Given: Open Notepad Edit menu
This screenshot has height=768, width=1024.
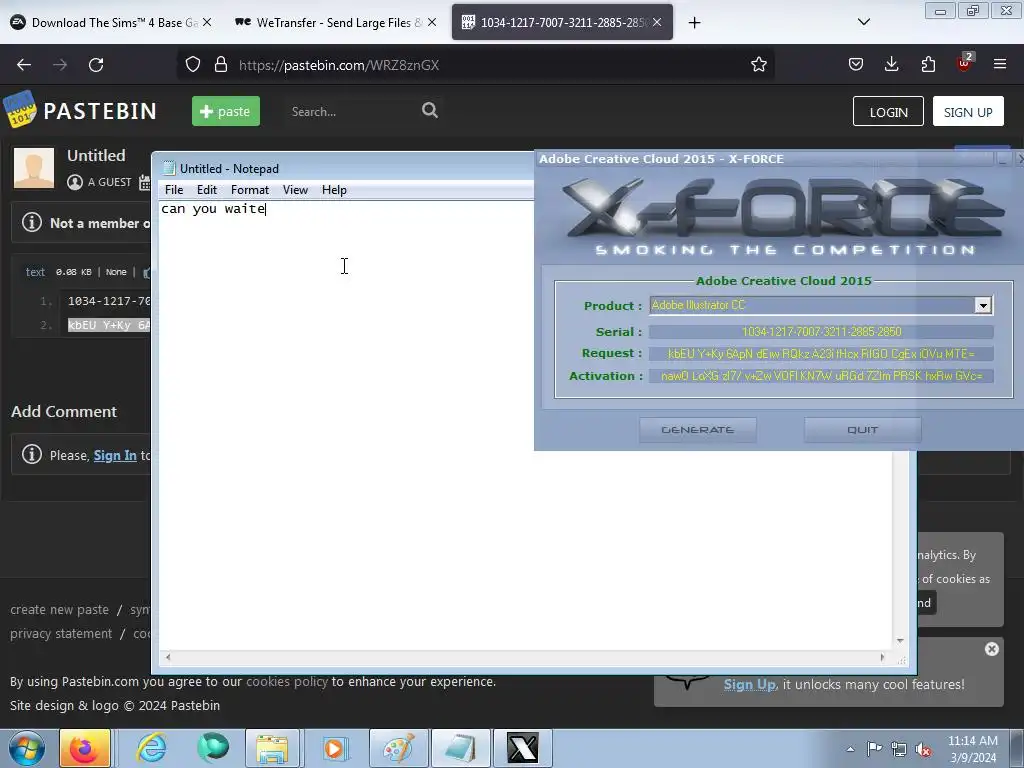Looking at the screenshot, I should [x=206, y=190].
